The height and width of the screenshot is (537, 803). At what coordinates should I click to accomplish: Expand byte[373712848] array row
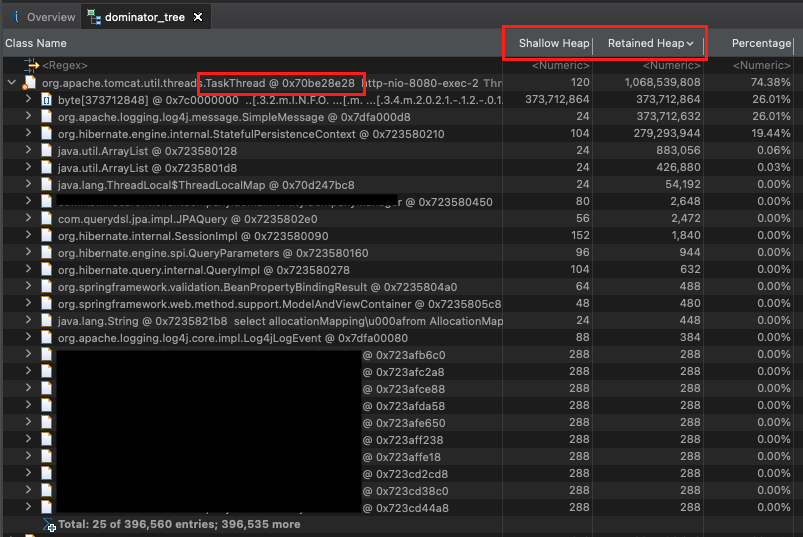click(29, 99)
